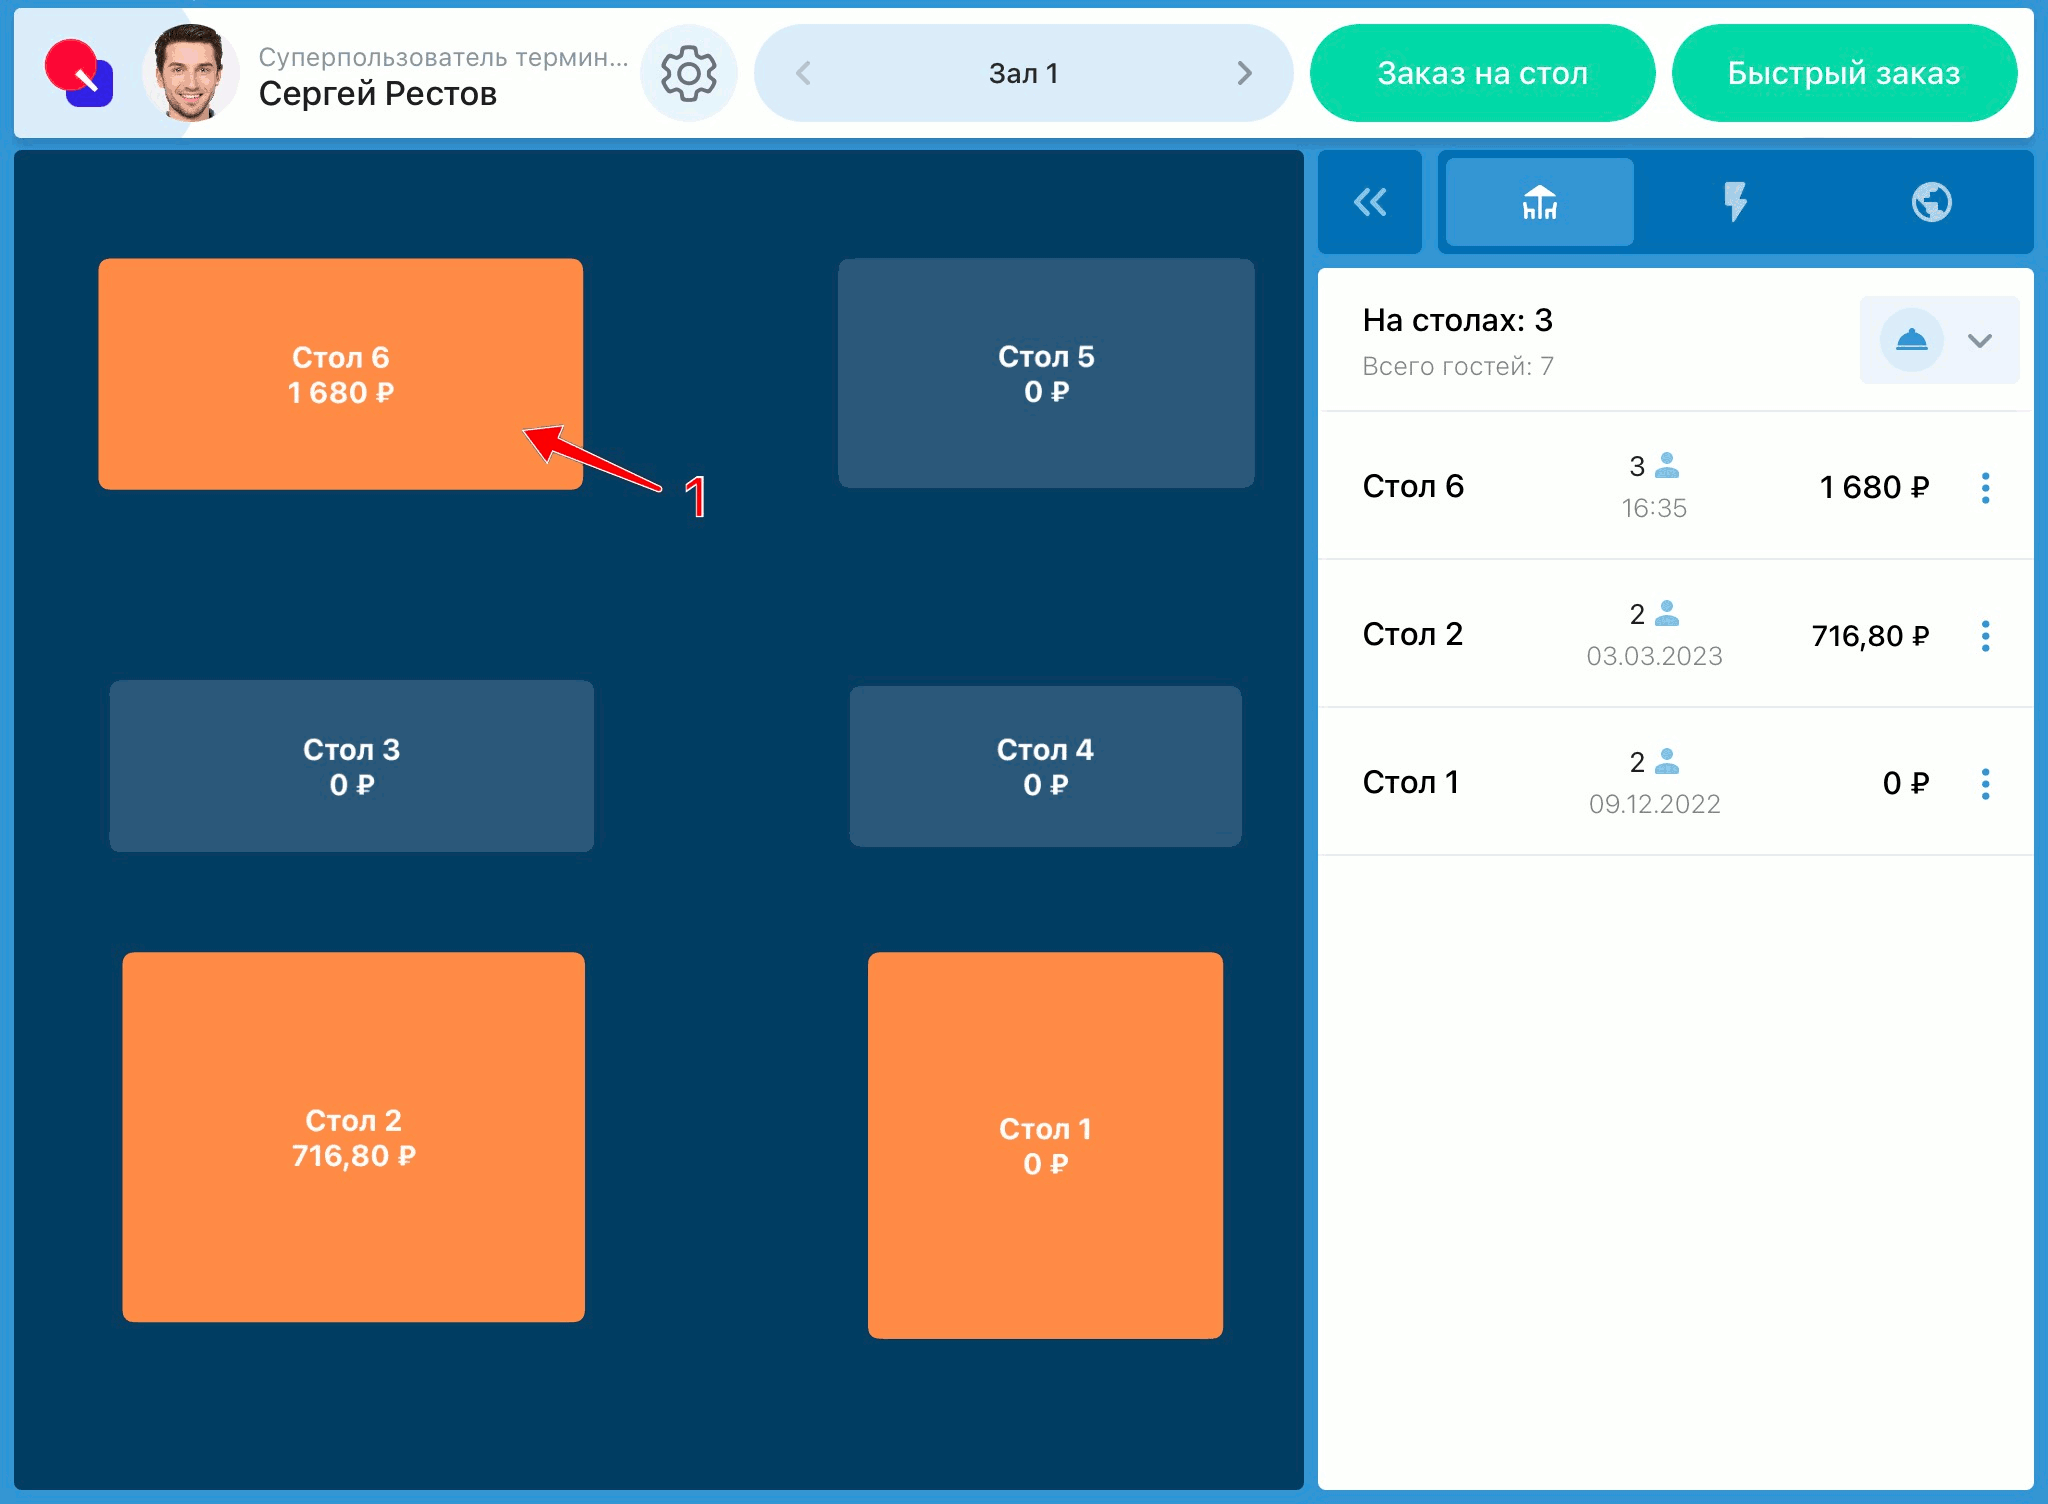Click the Всего гостей: 7 label
The image size is (2048, 1504).
(1458, 366)
